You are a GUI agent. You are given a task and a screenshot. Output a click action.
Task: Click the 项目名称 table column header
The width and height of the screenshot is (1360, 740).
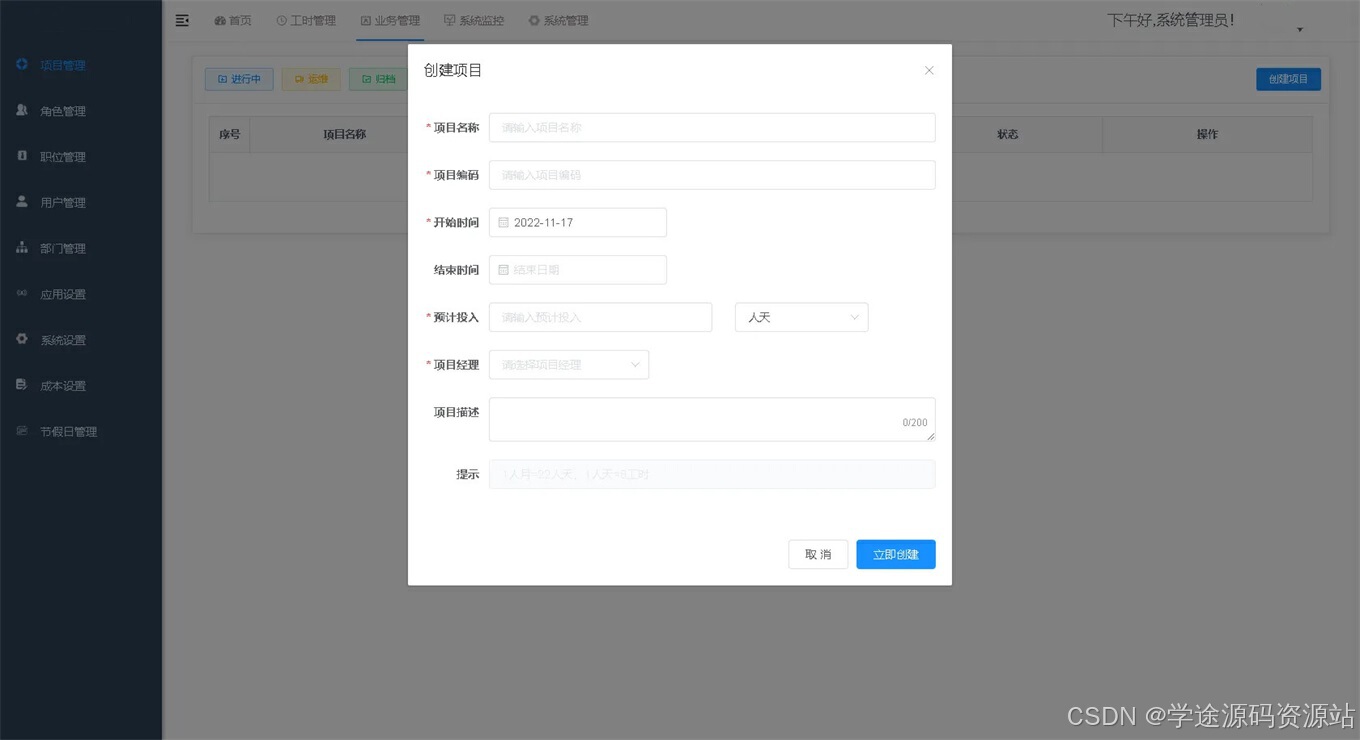tap(344, 134)
